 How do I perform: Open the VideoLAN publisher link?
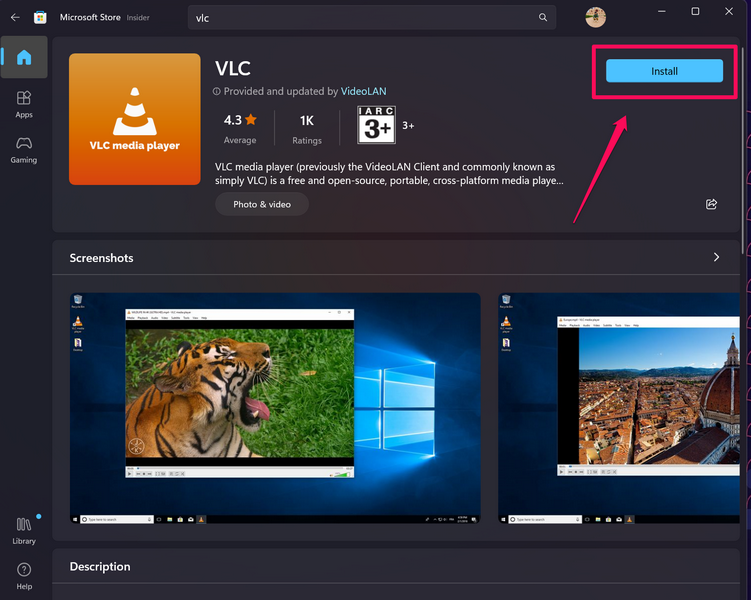pos(363,91)
